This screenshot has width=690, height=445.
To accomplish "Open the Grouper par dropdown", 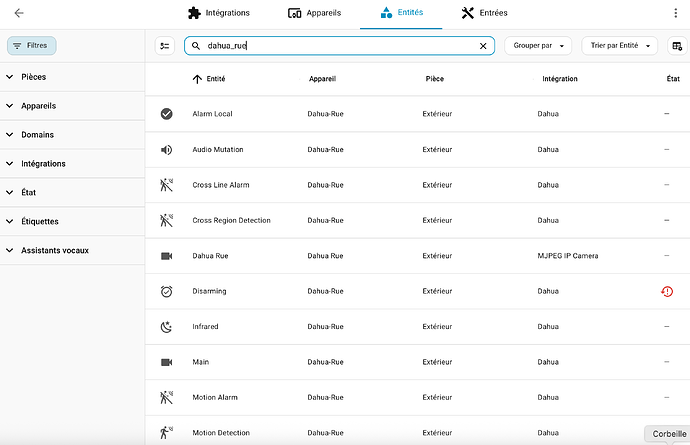I will coord(537,46).
